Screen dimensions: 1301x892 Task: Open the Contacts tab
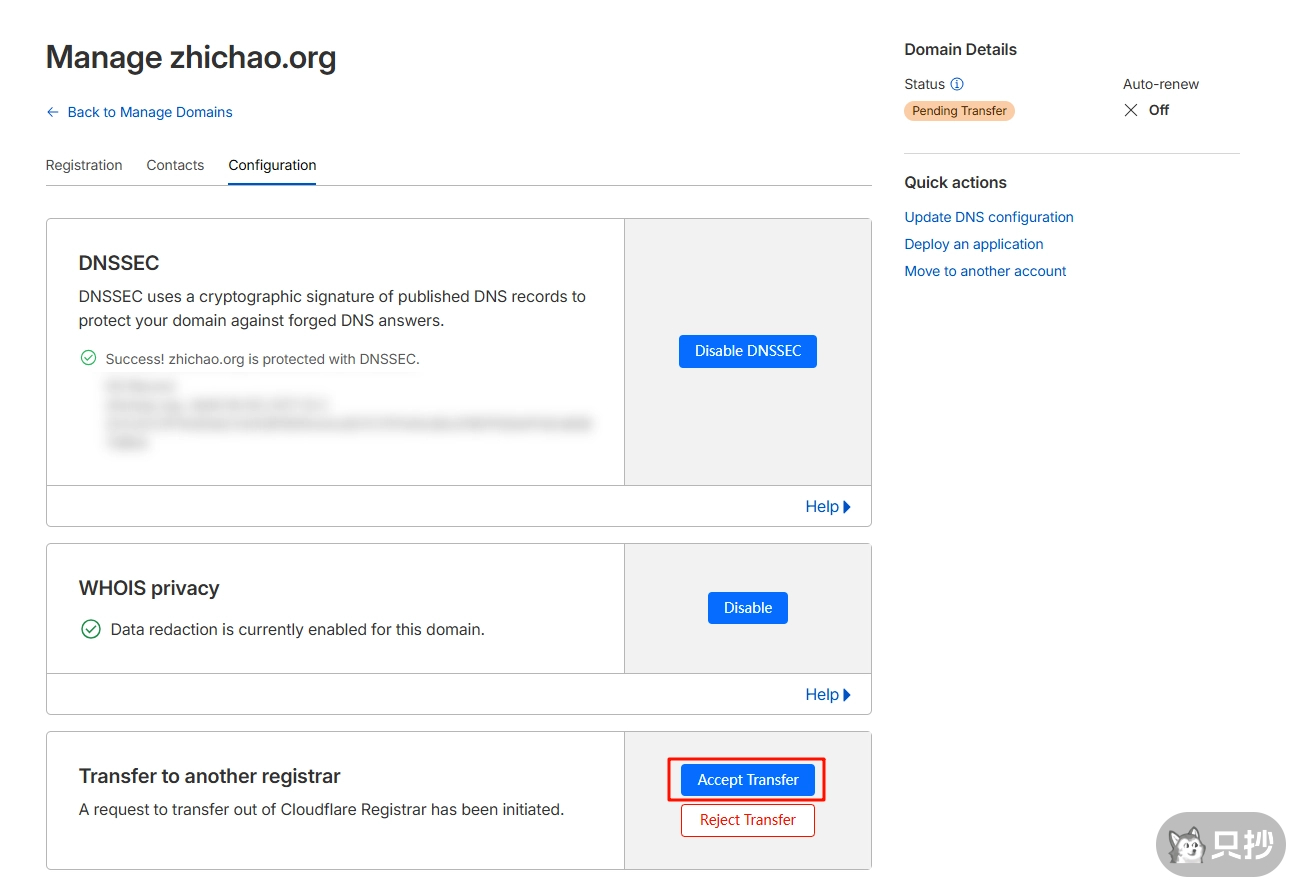pyautogui.click(x=175, y=165)
